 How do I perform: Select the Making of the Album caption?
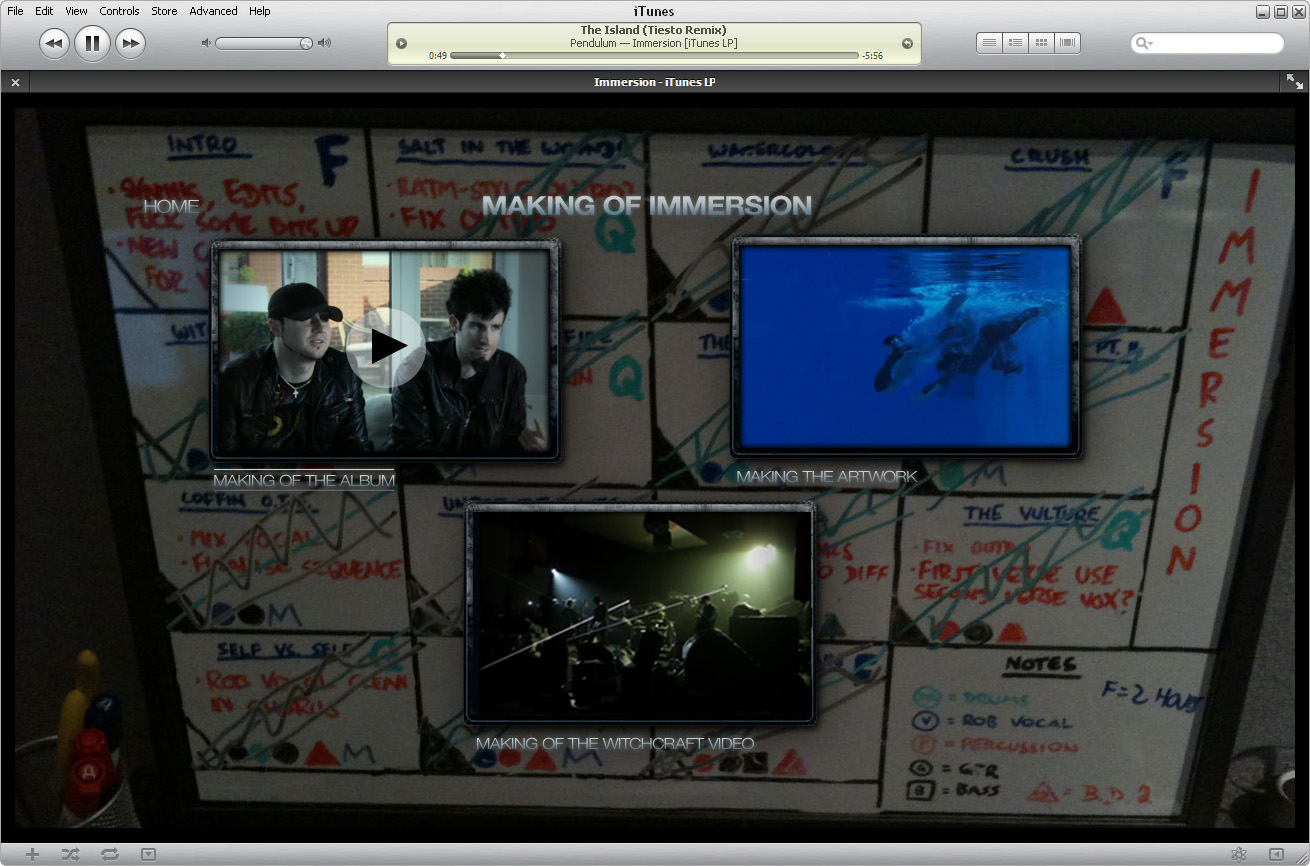[304, 480]
